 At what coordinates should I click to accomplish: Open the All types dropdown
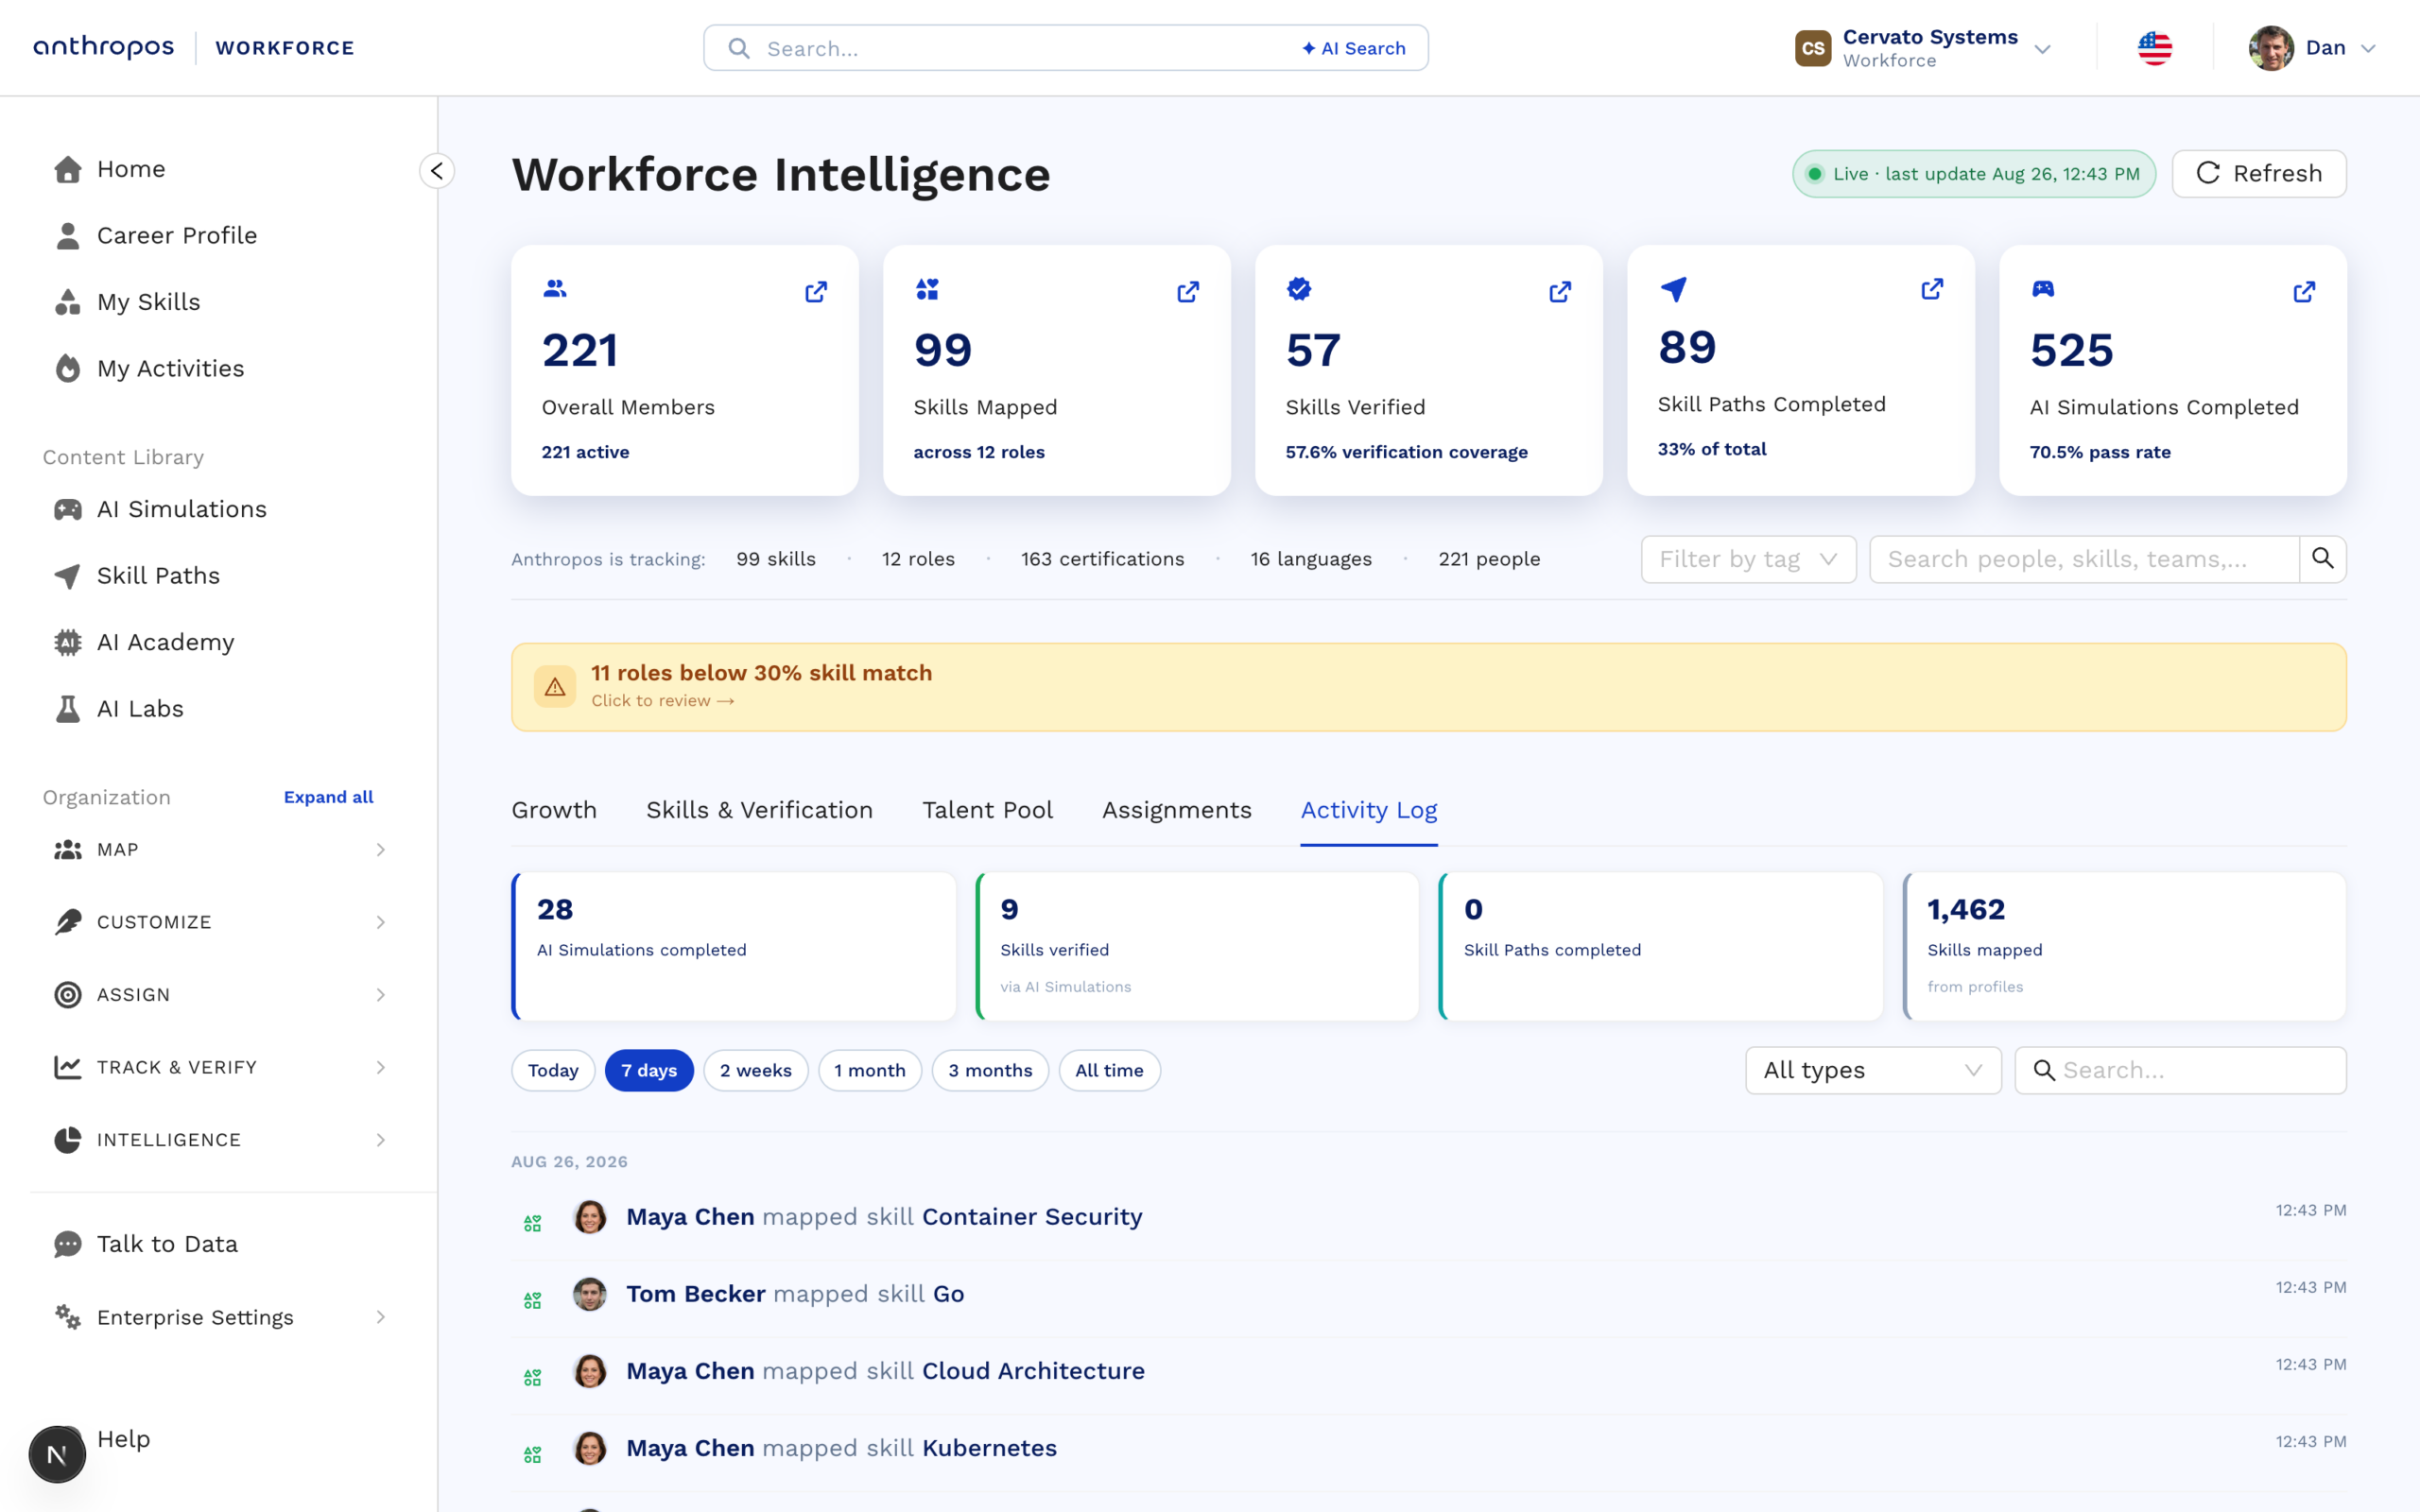coord(1873,1070)
